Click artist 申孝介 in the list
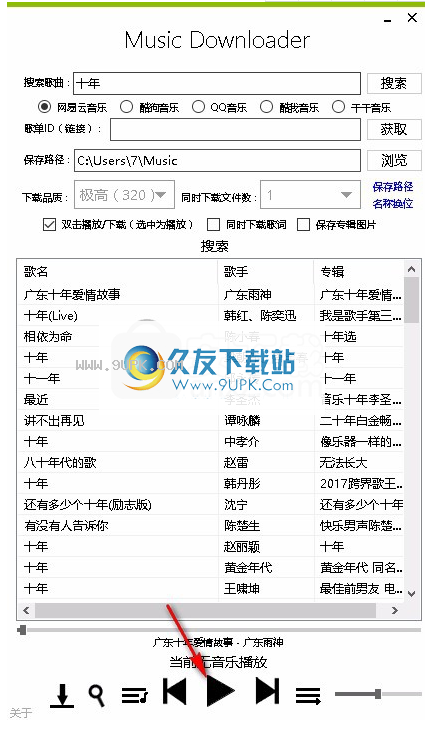Screen dimensions: 425x736 (x=242, y=442)
